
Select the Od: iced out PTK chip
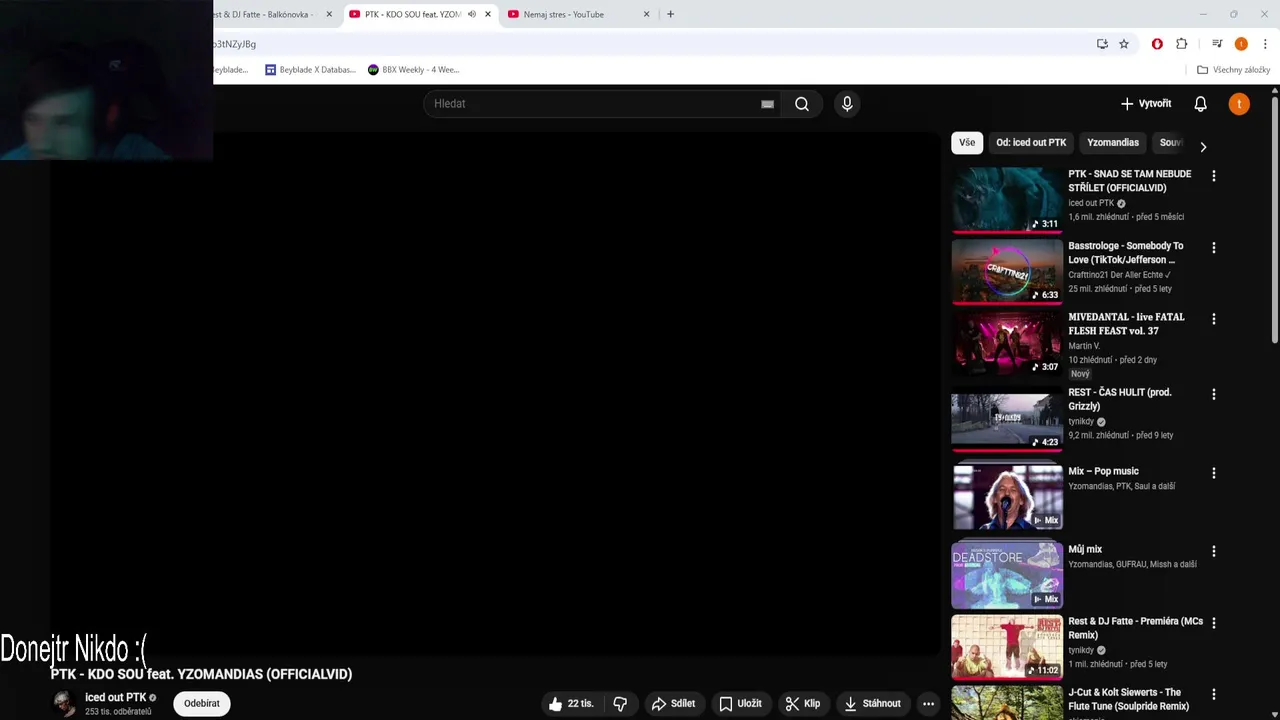(x=1031, y=143)
